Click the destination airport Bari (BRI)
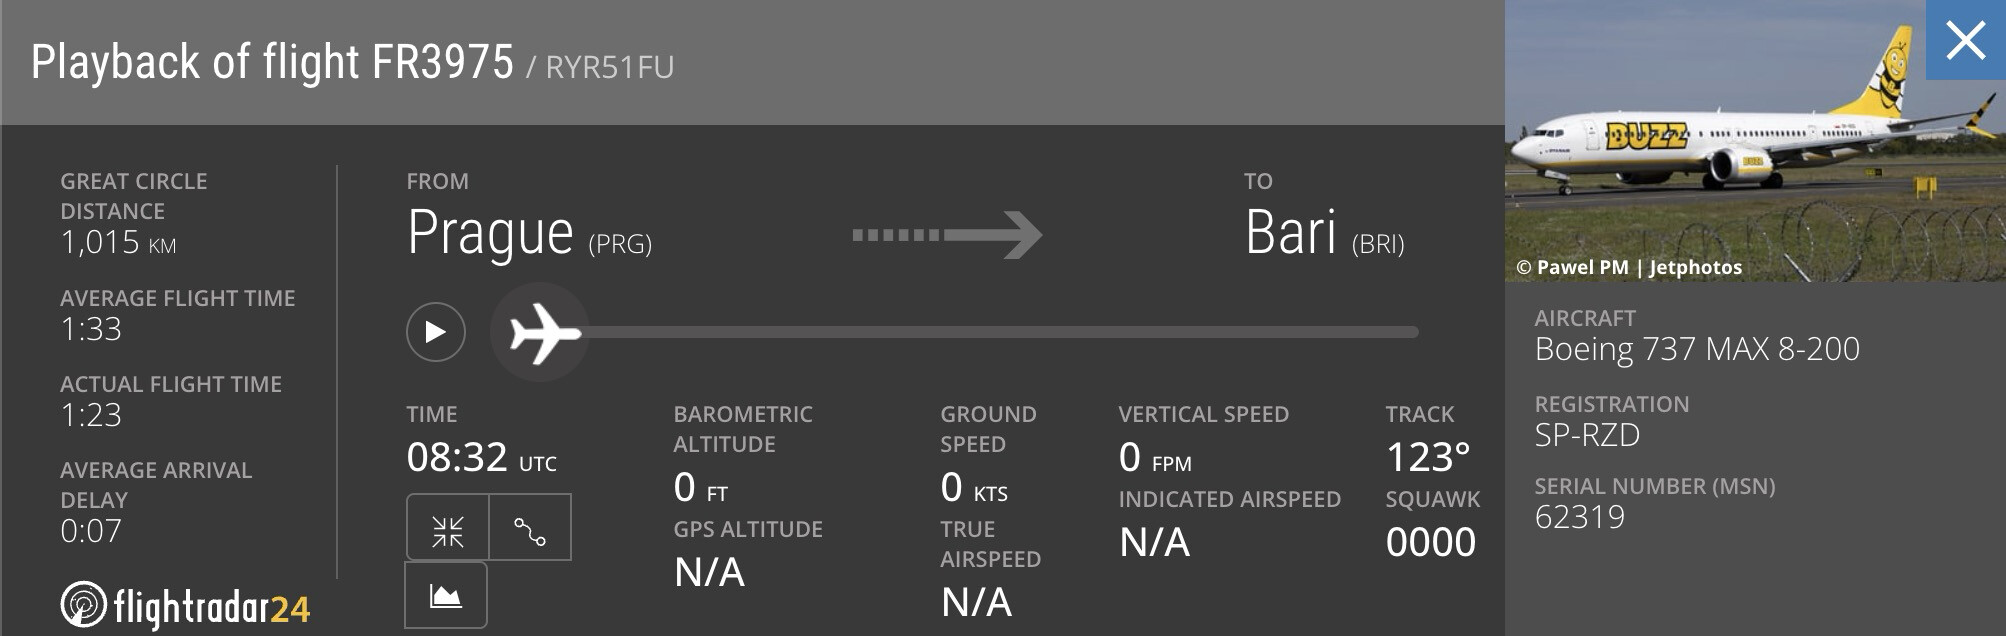The width and height of the screenshot is (2006, 636). pyautogui.click(x=1324, y=234)
